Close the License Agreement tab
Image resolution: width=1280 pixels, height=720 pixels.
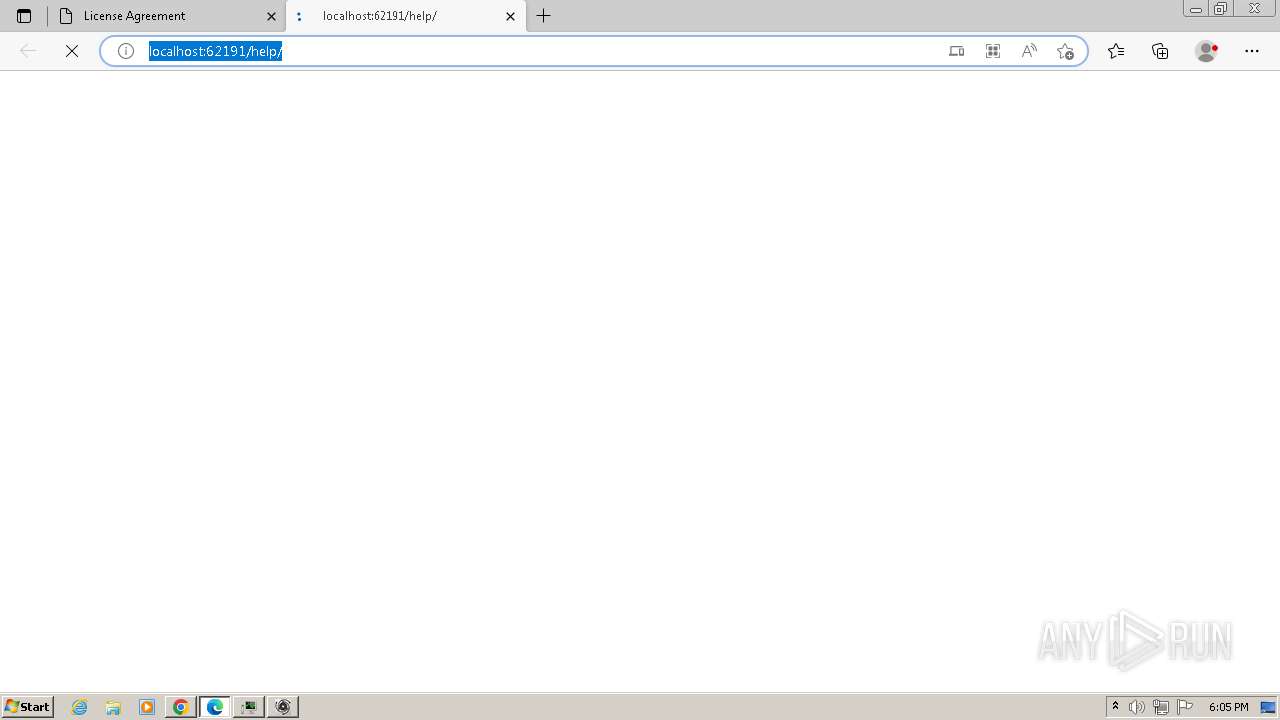[x=271, y=16]
